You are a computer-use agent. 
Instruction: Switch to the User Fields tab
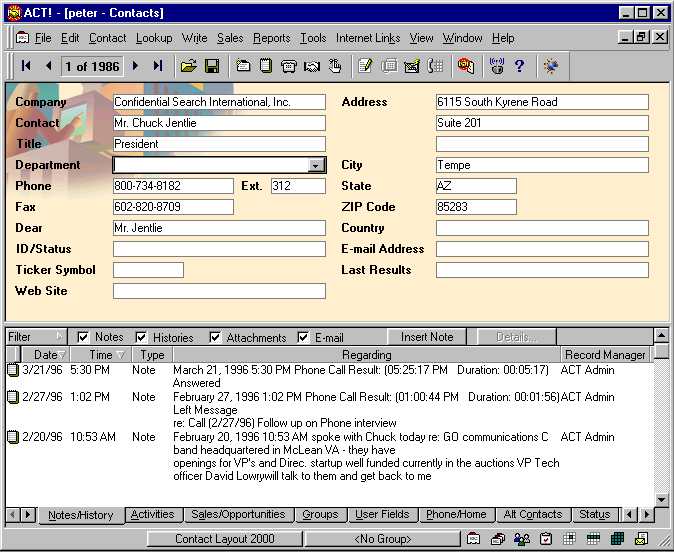382,514
